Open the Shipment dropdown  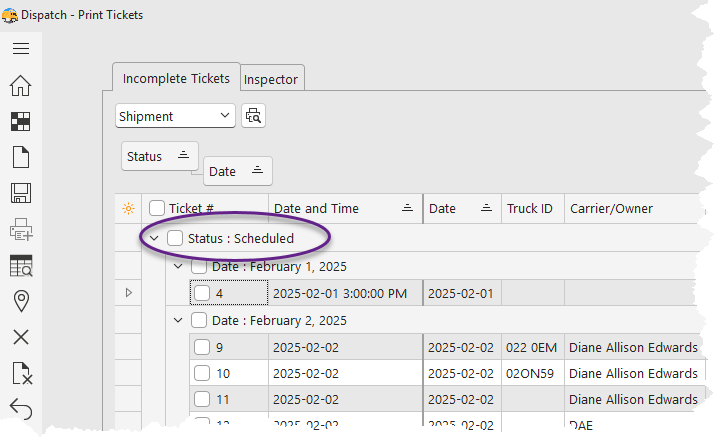(x=175, y=116)
